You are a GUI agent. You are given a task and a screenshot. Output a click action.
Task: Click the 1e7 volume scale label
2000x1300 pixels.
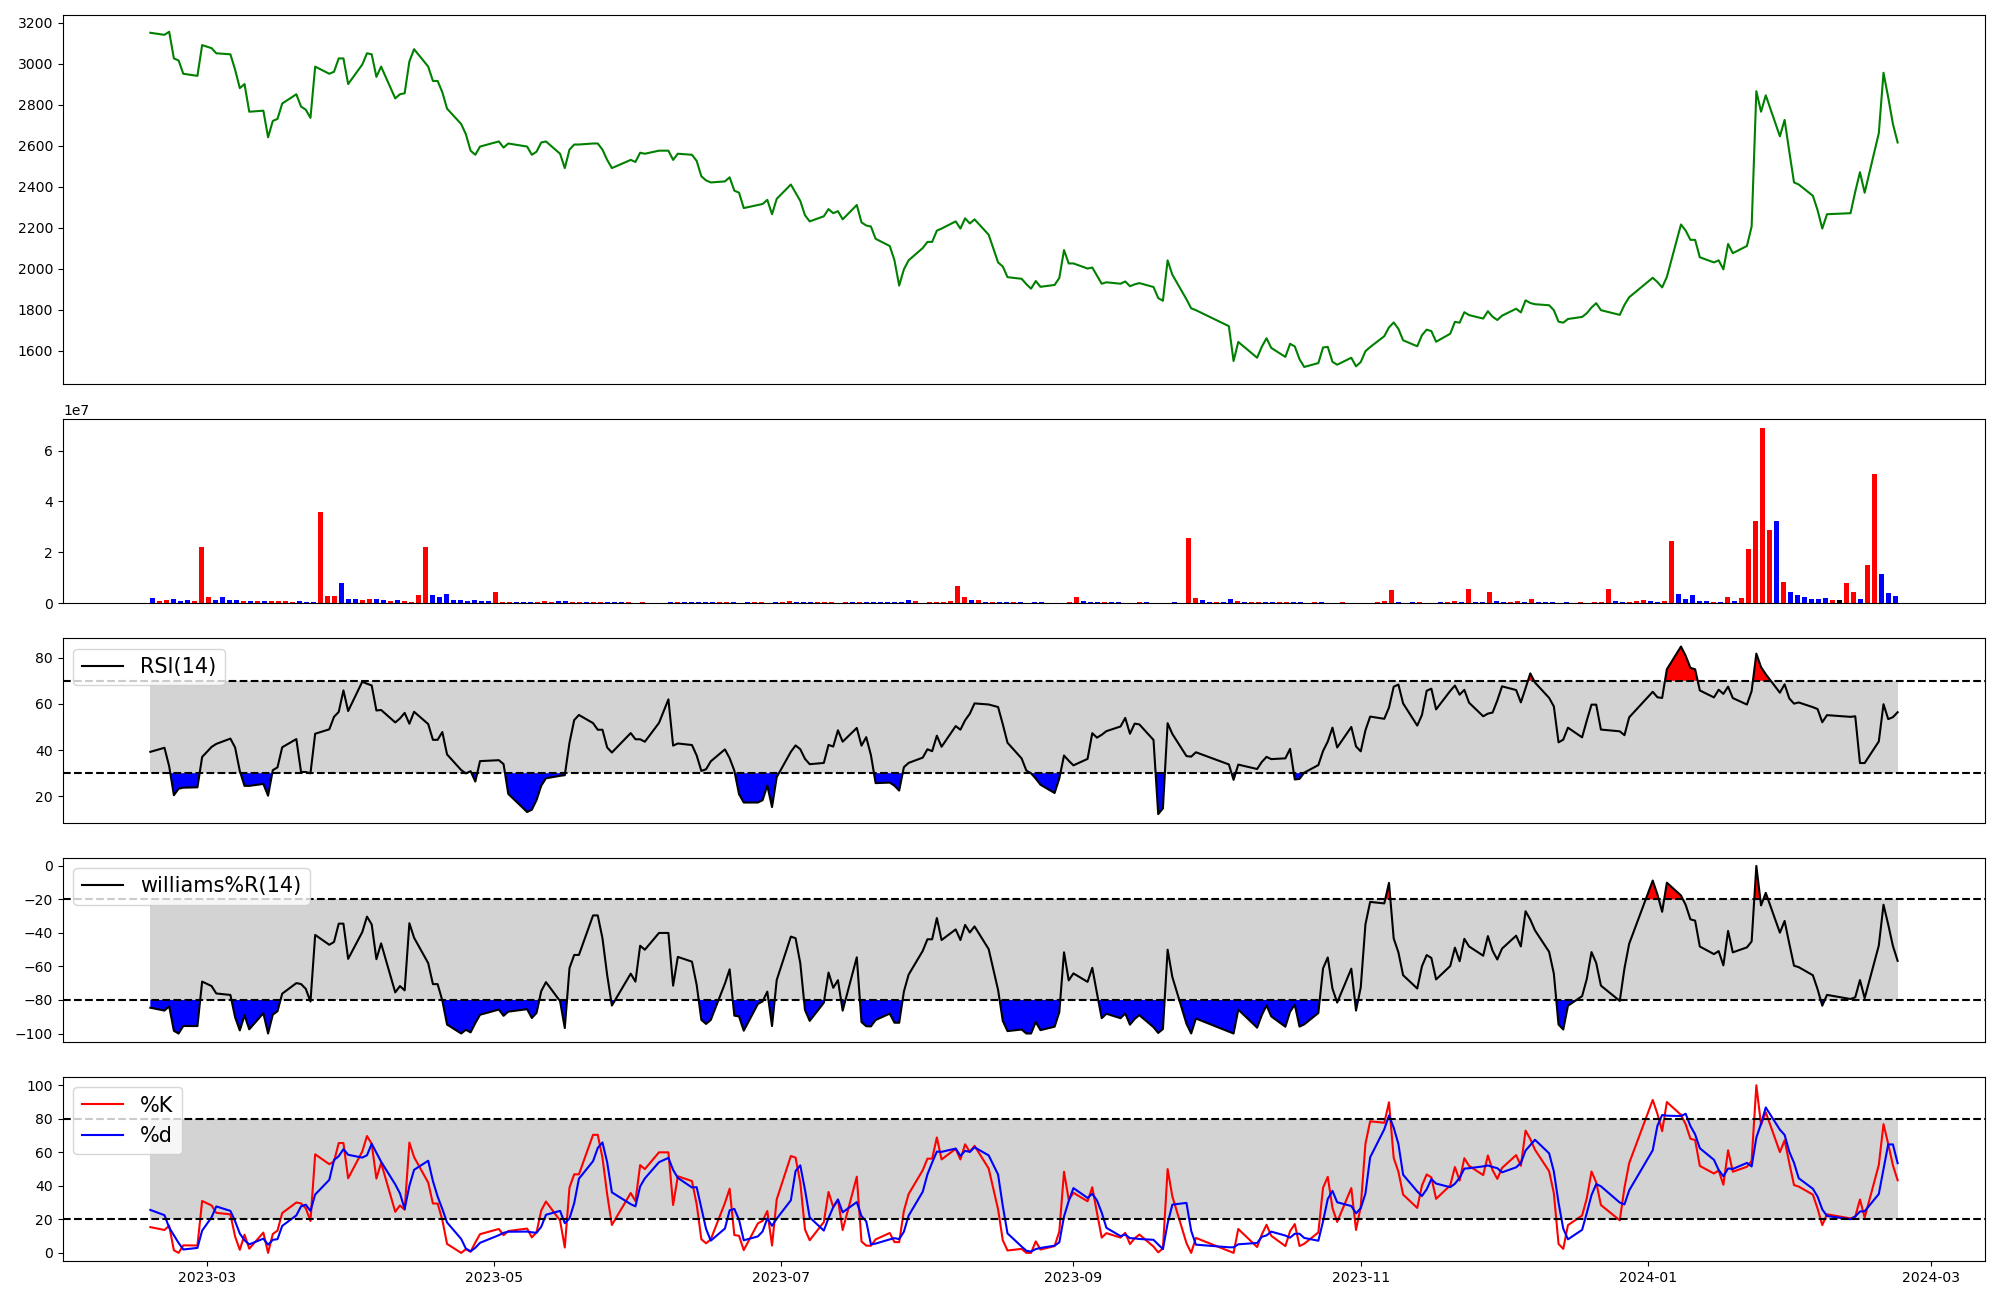[x=76, y=410]
